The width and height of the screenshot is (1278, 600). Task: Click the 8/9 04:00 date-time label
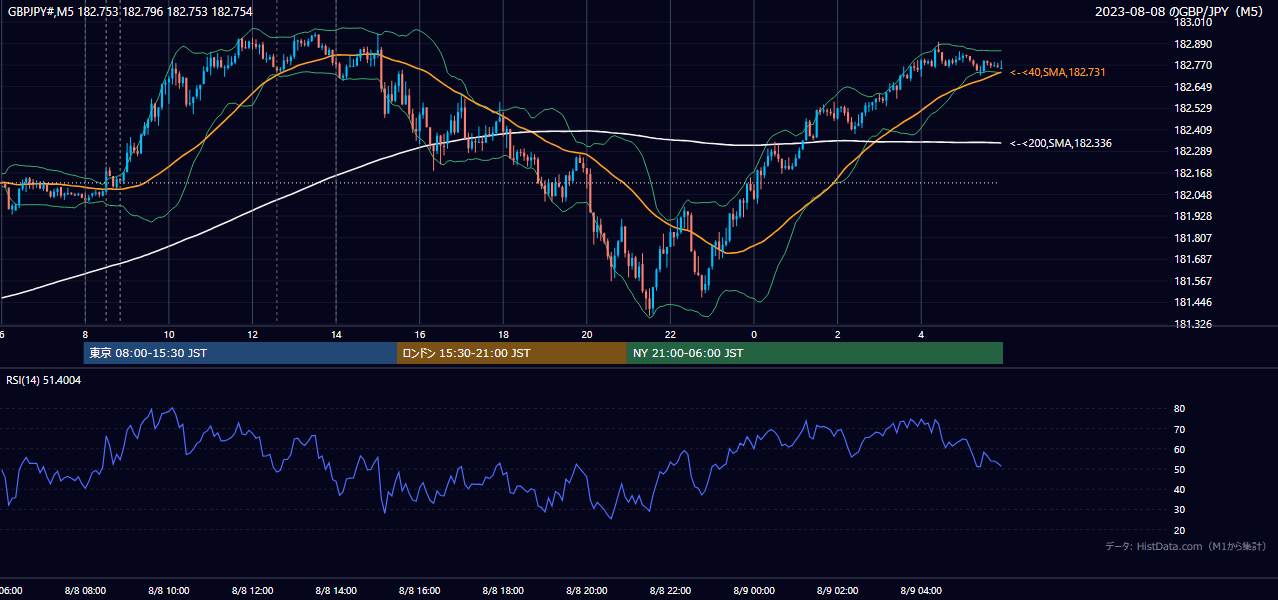pyautogui.click(x=921, y=591)
